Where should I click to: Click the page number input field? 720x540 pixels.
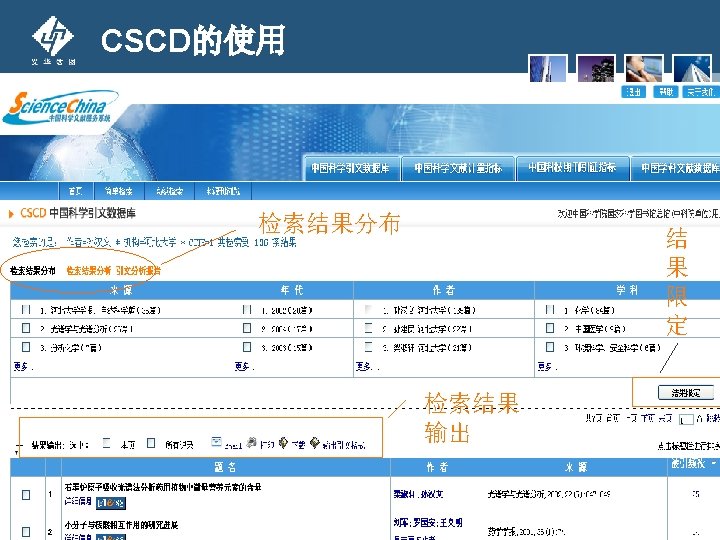686,419
